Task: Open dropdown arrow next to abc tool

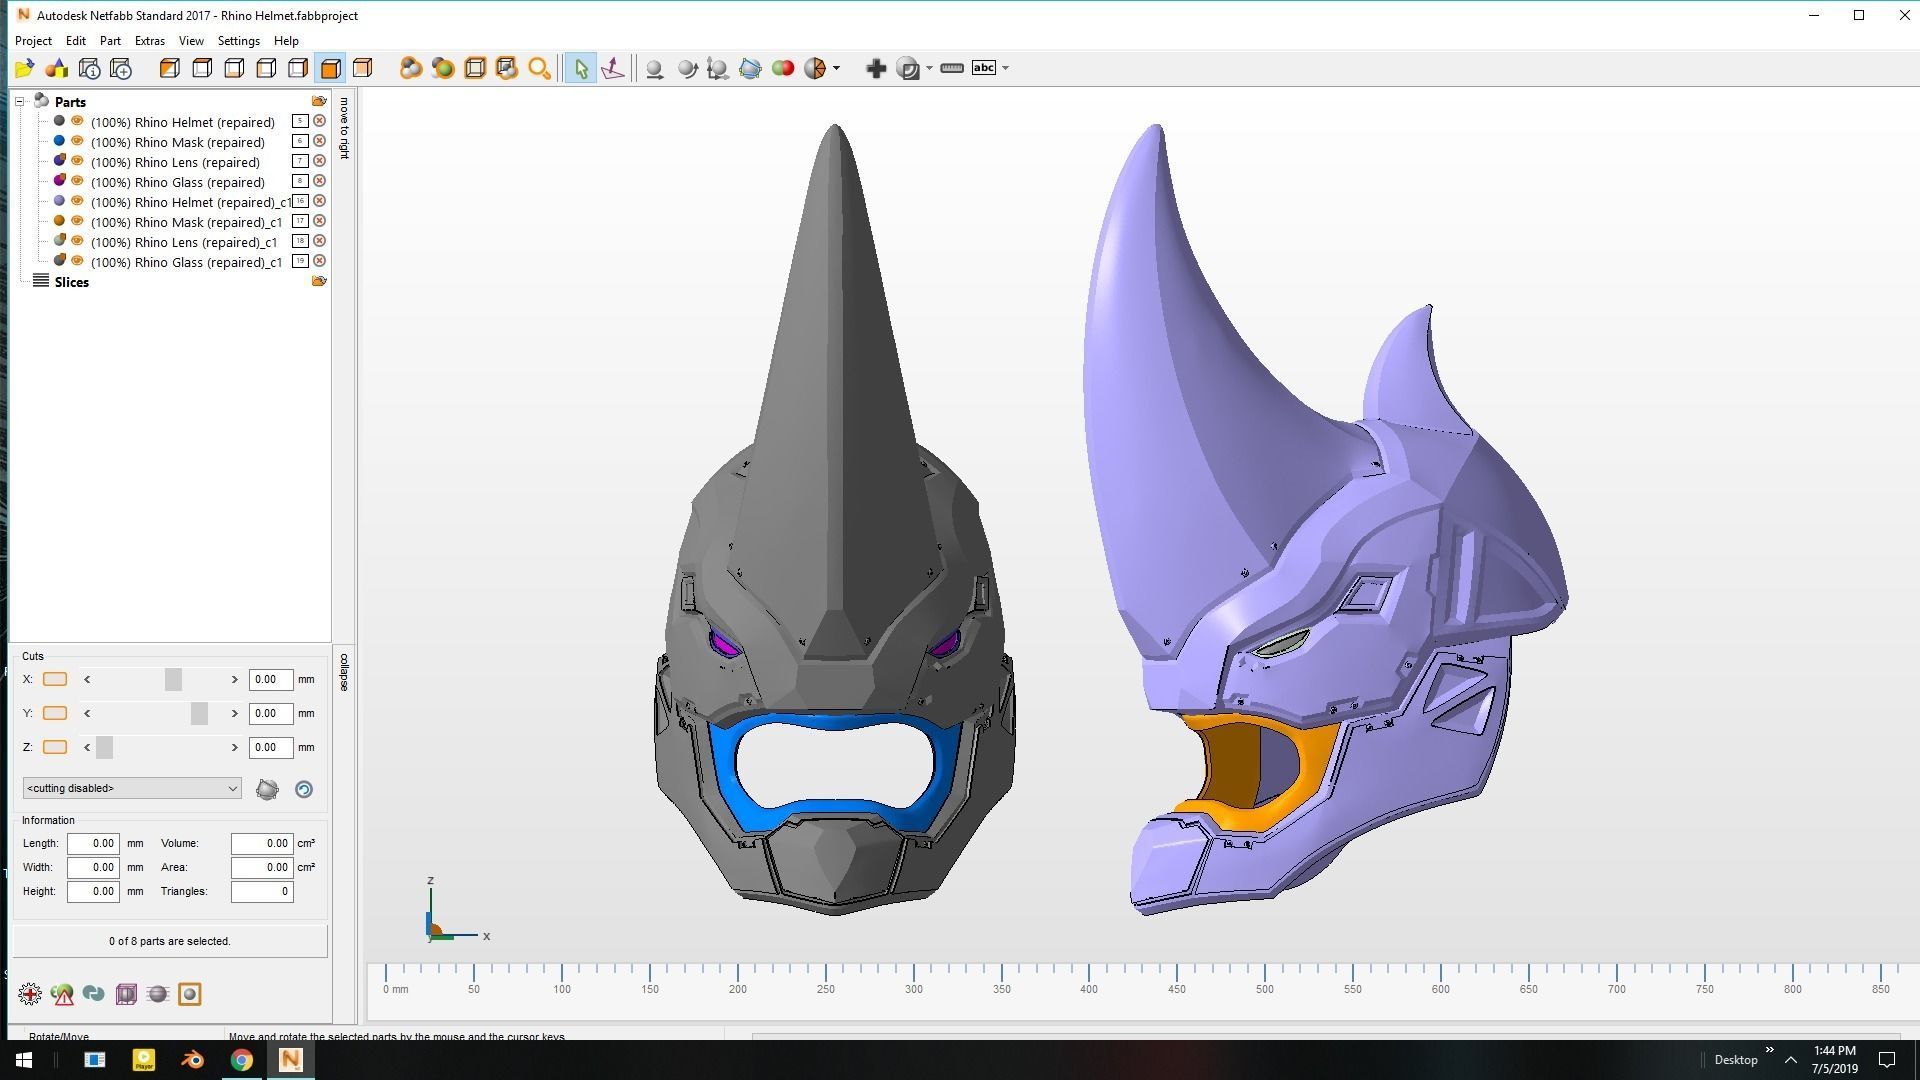Action: tap(1005, 68)
